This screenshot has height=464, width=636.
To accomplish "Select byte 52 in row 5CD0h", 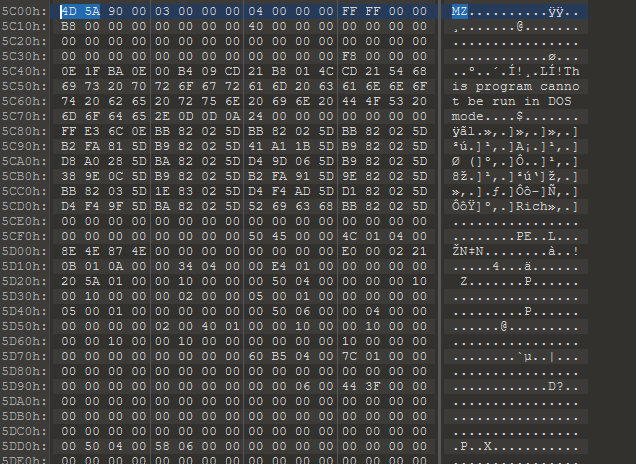I will pos(256,206).
